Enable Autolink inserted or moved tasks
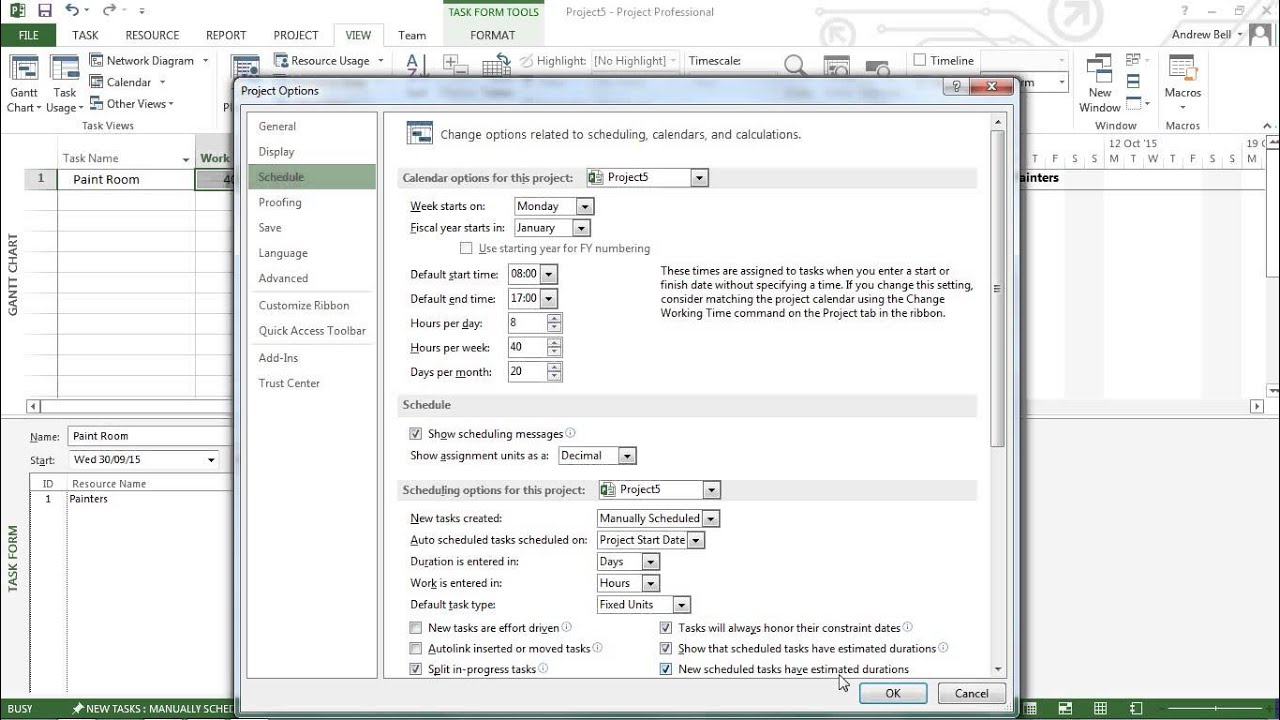 [x=416, y=649]
